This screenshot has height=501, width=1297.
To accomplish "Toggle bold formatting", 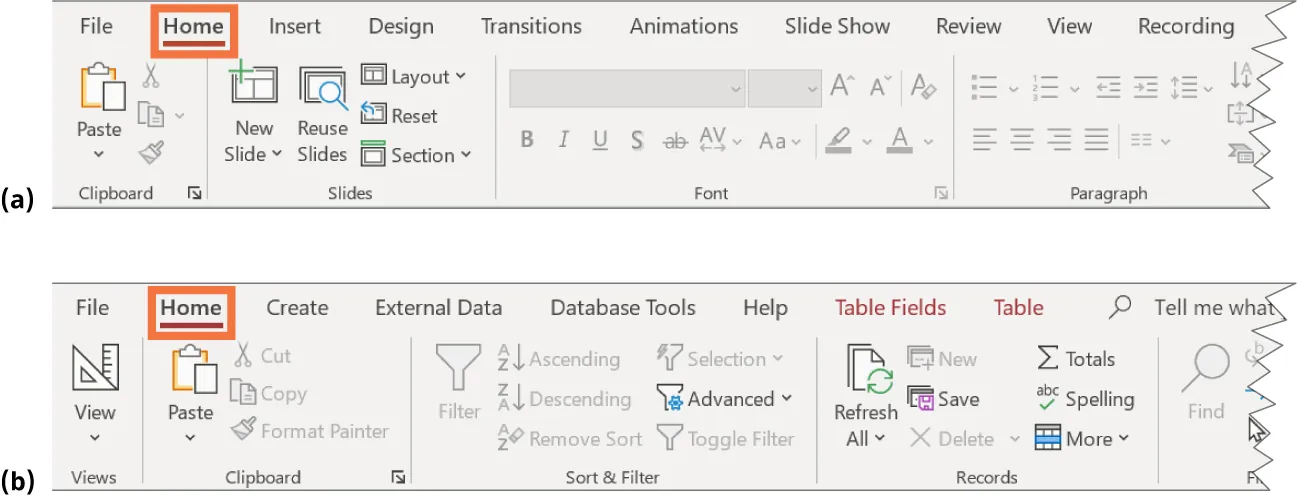I will pyautogui.click(x=527, y=141).
